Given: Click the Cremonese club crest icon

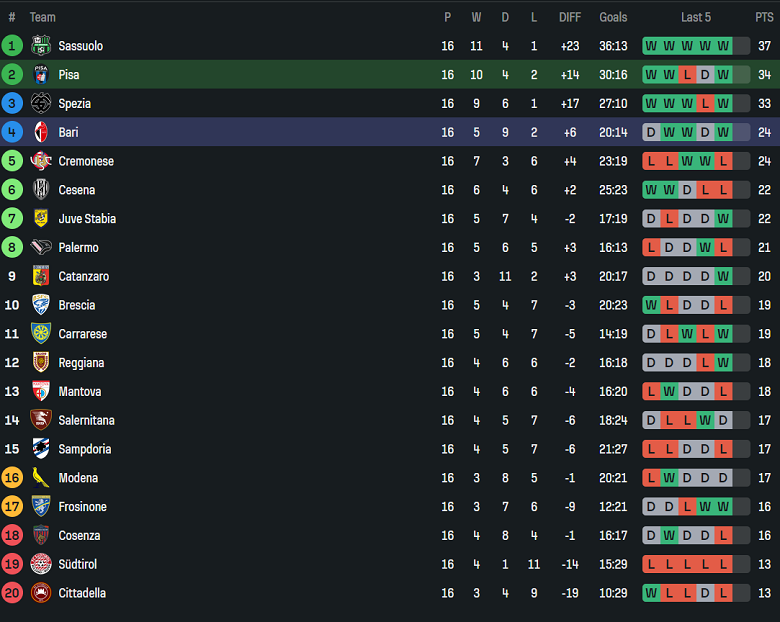Looking at the screenshot, I should (x=41, y=161).
